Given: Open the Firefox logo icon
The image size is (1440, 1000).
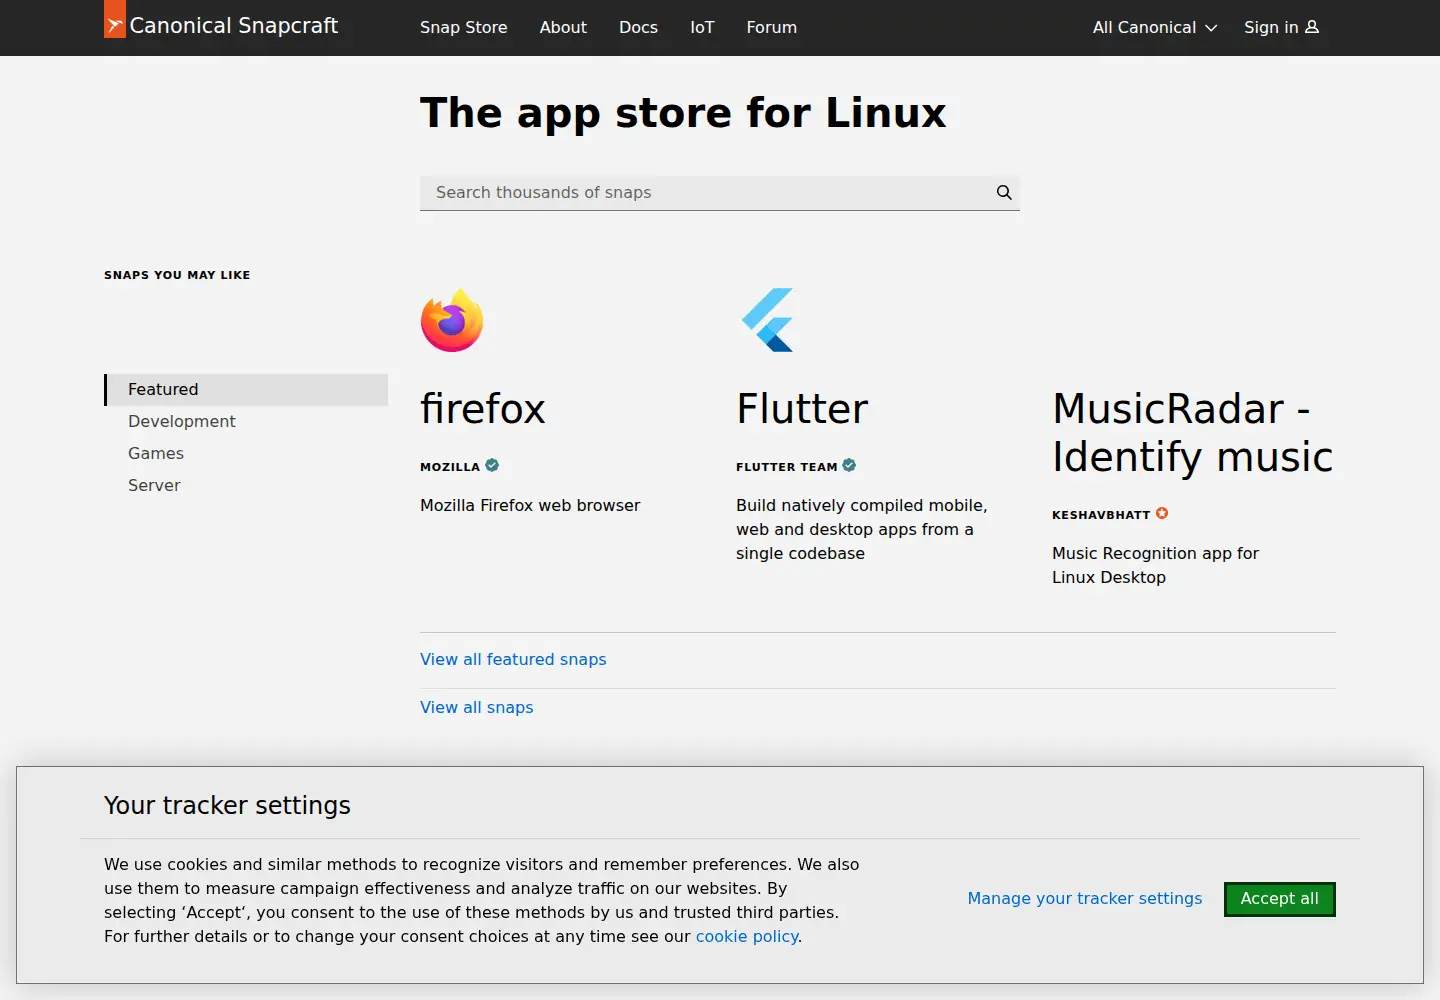Looking at the screenshot, I should coord(452,320).
